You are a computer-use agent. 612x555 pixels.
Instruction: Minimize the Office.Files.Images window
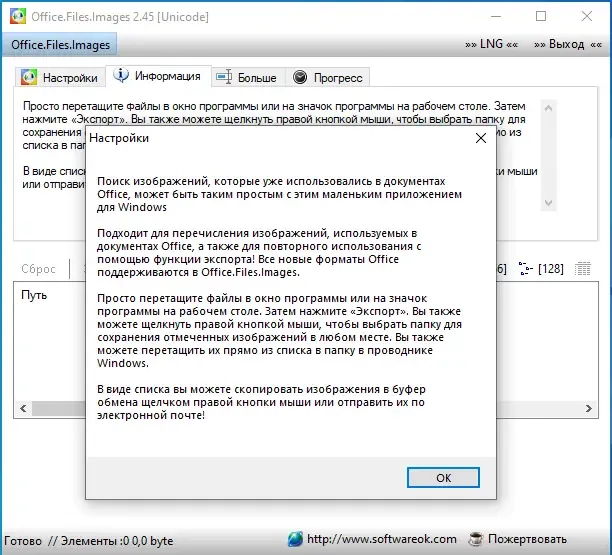click(496, 16)
